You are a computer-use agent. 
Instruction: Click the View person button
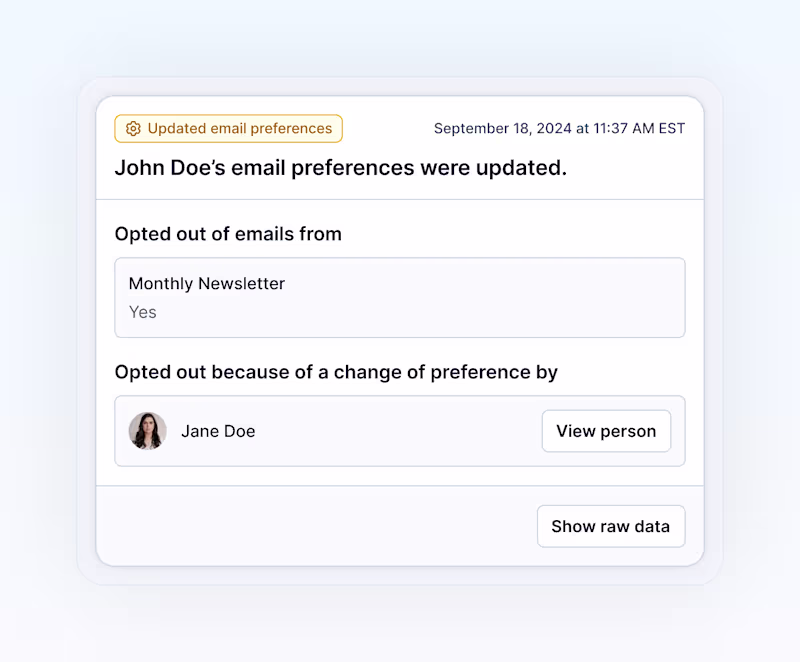[606, 431]
